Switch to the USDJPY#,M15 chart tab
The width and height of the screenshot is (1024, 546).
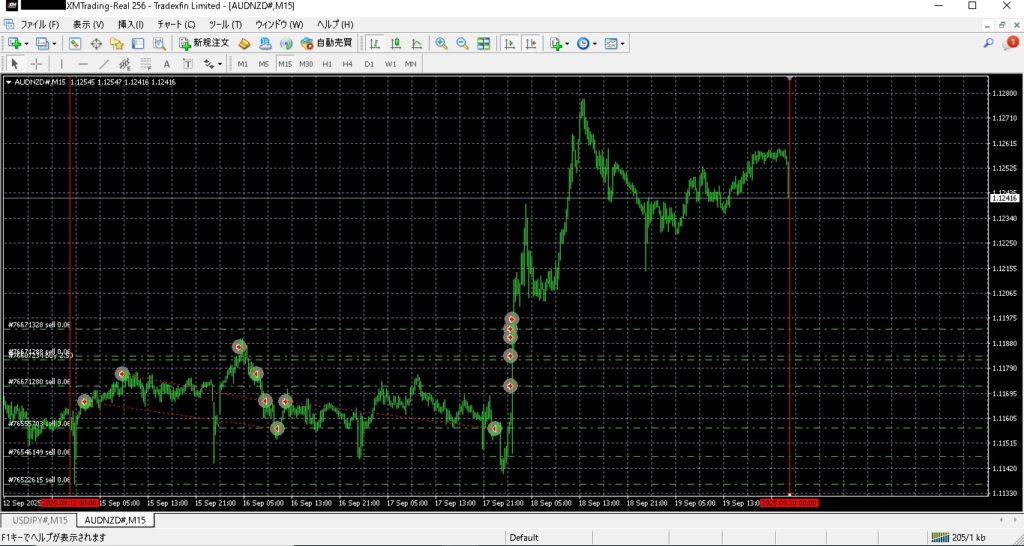pos(40,521)
